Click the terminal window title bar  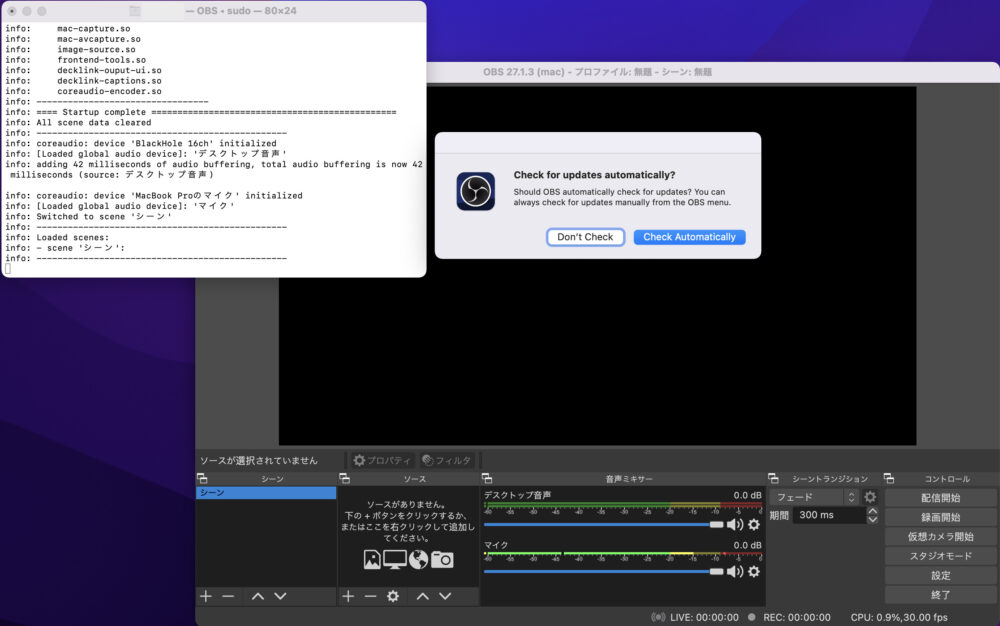tap(214, 11)
